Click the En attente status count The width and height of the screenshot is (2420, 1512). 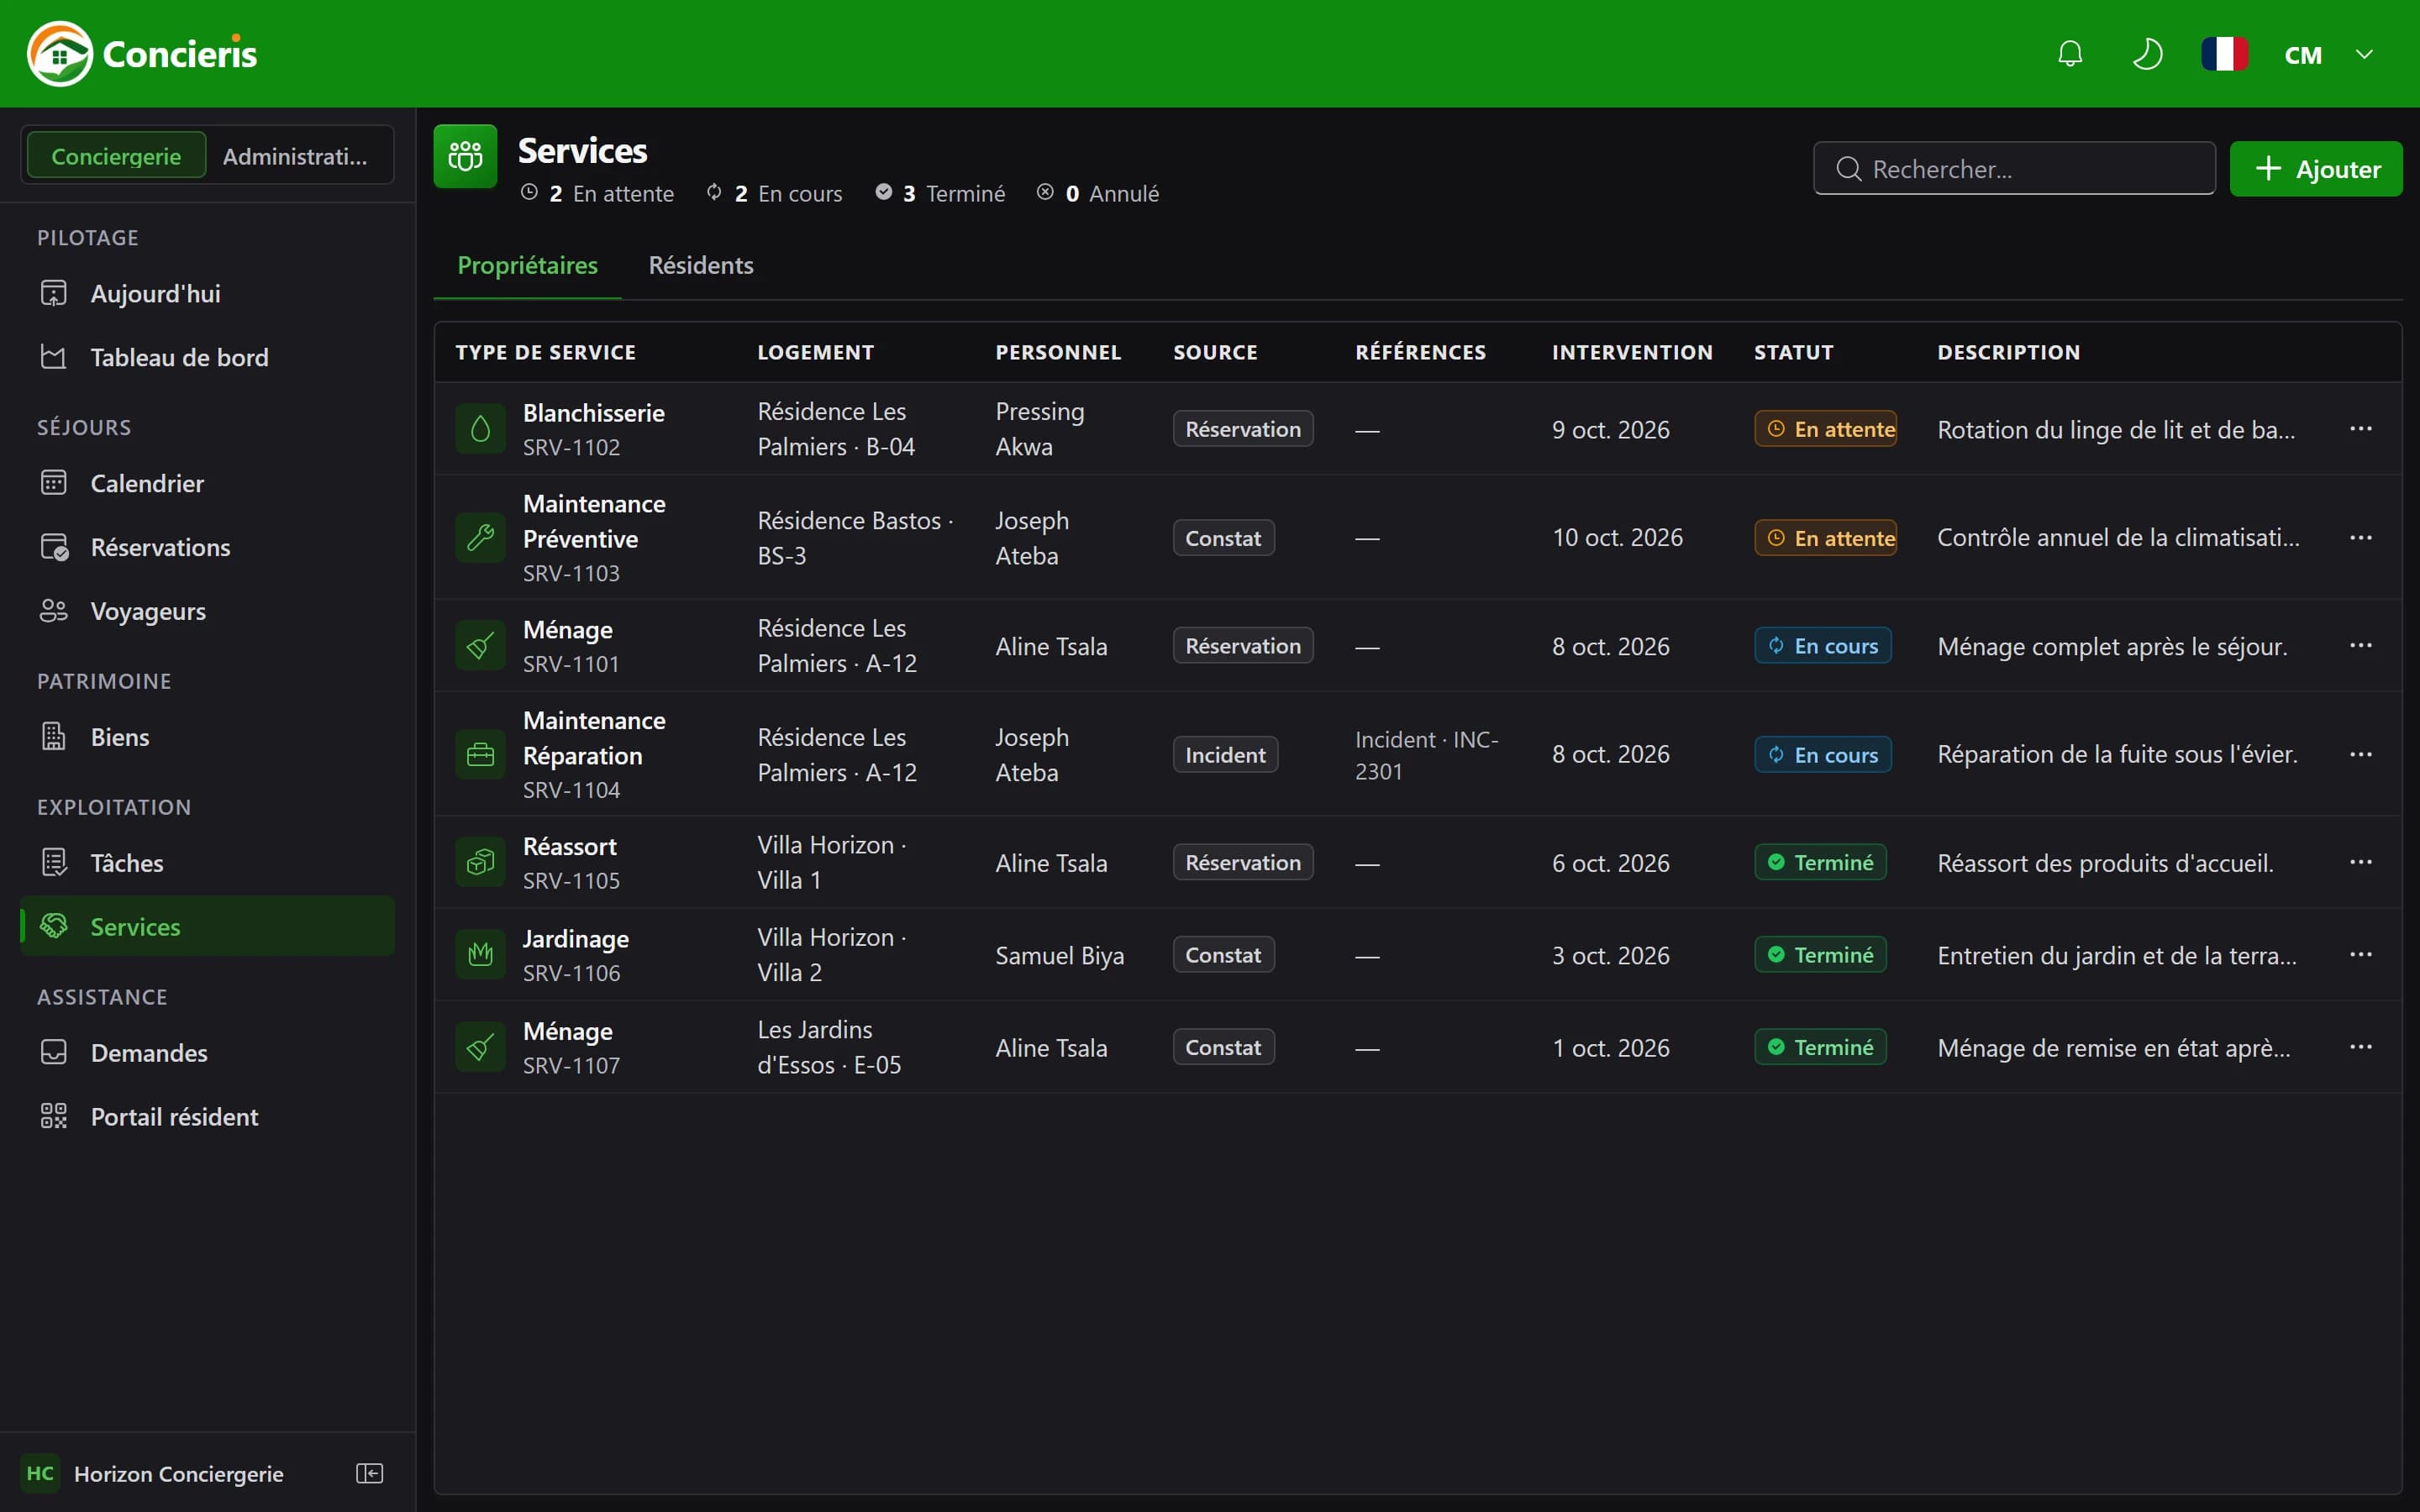pos(598,193)
